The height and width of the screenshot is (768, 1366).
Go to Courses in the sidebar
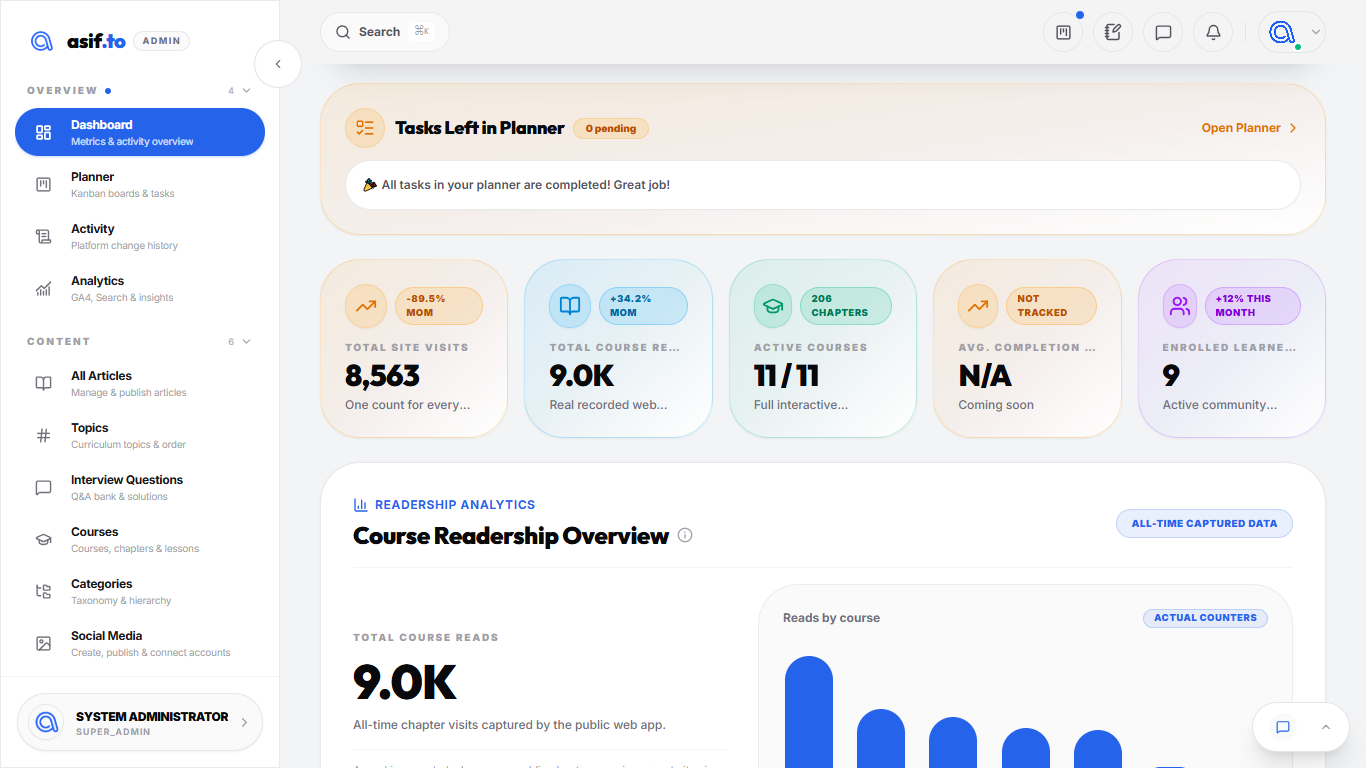140,539
